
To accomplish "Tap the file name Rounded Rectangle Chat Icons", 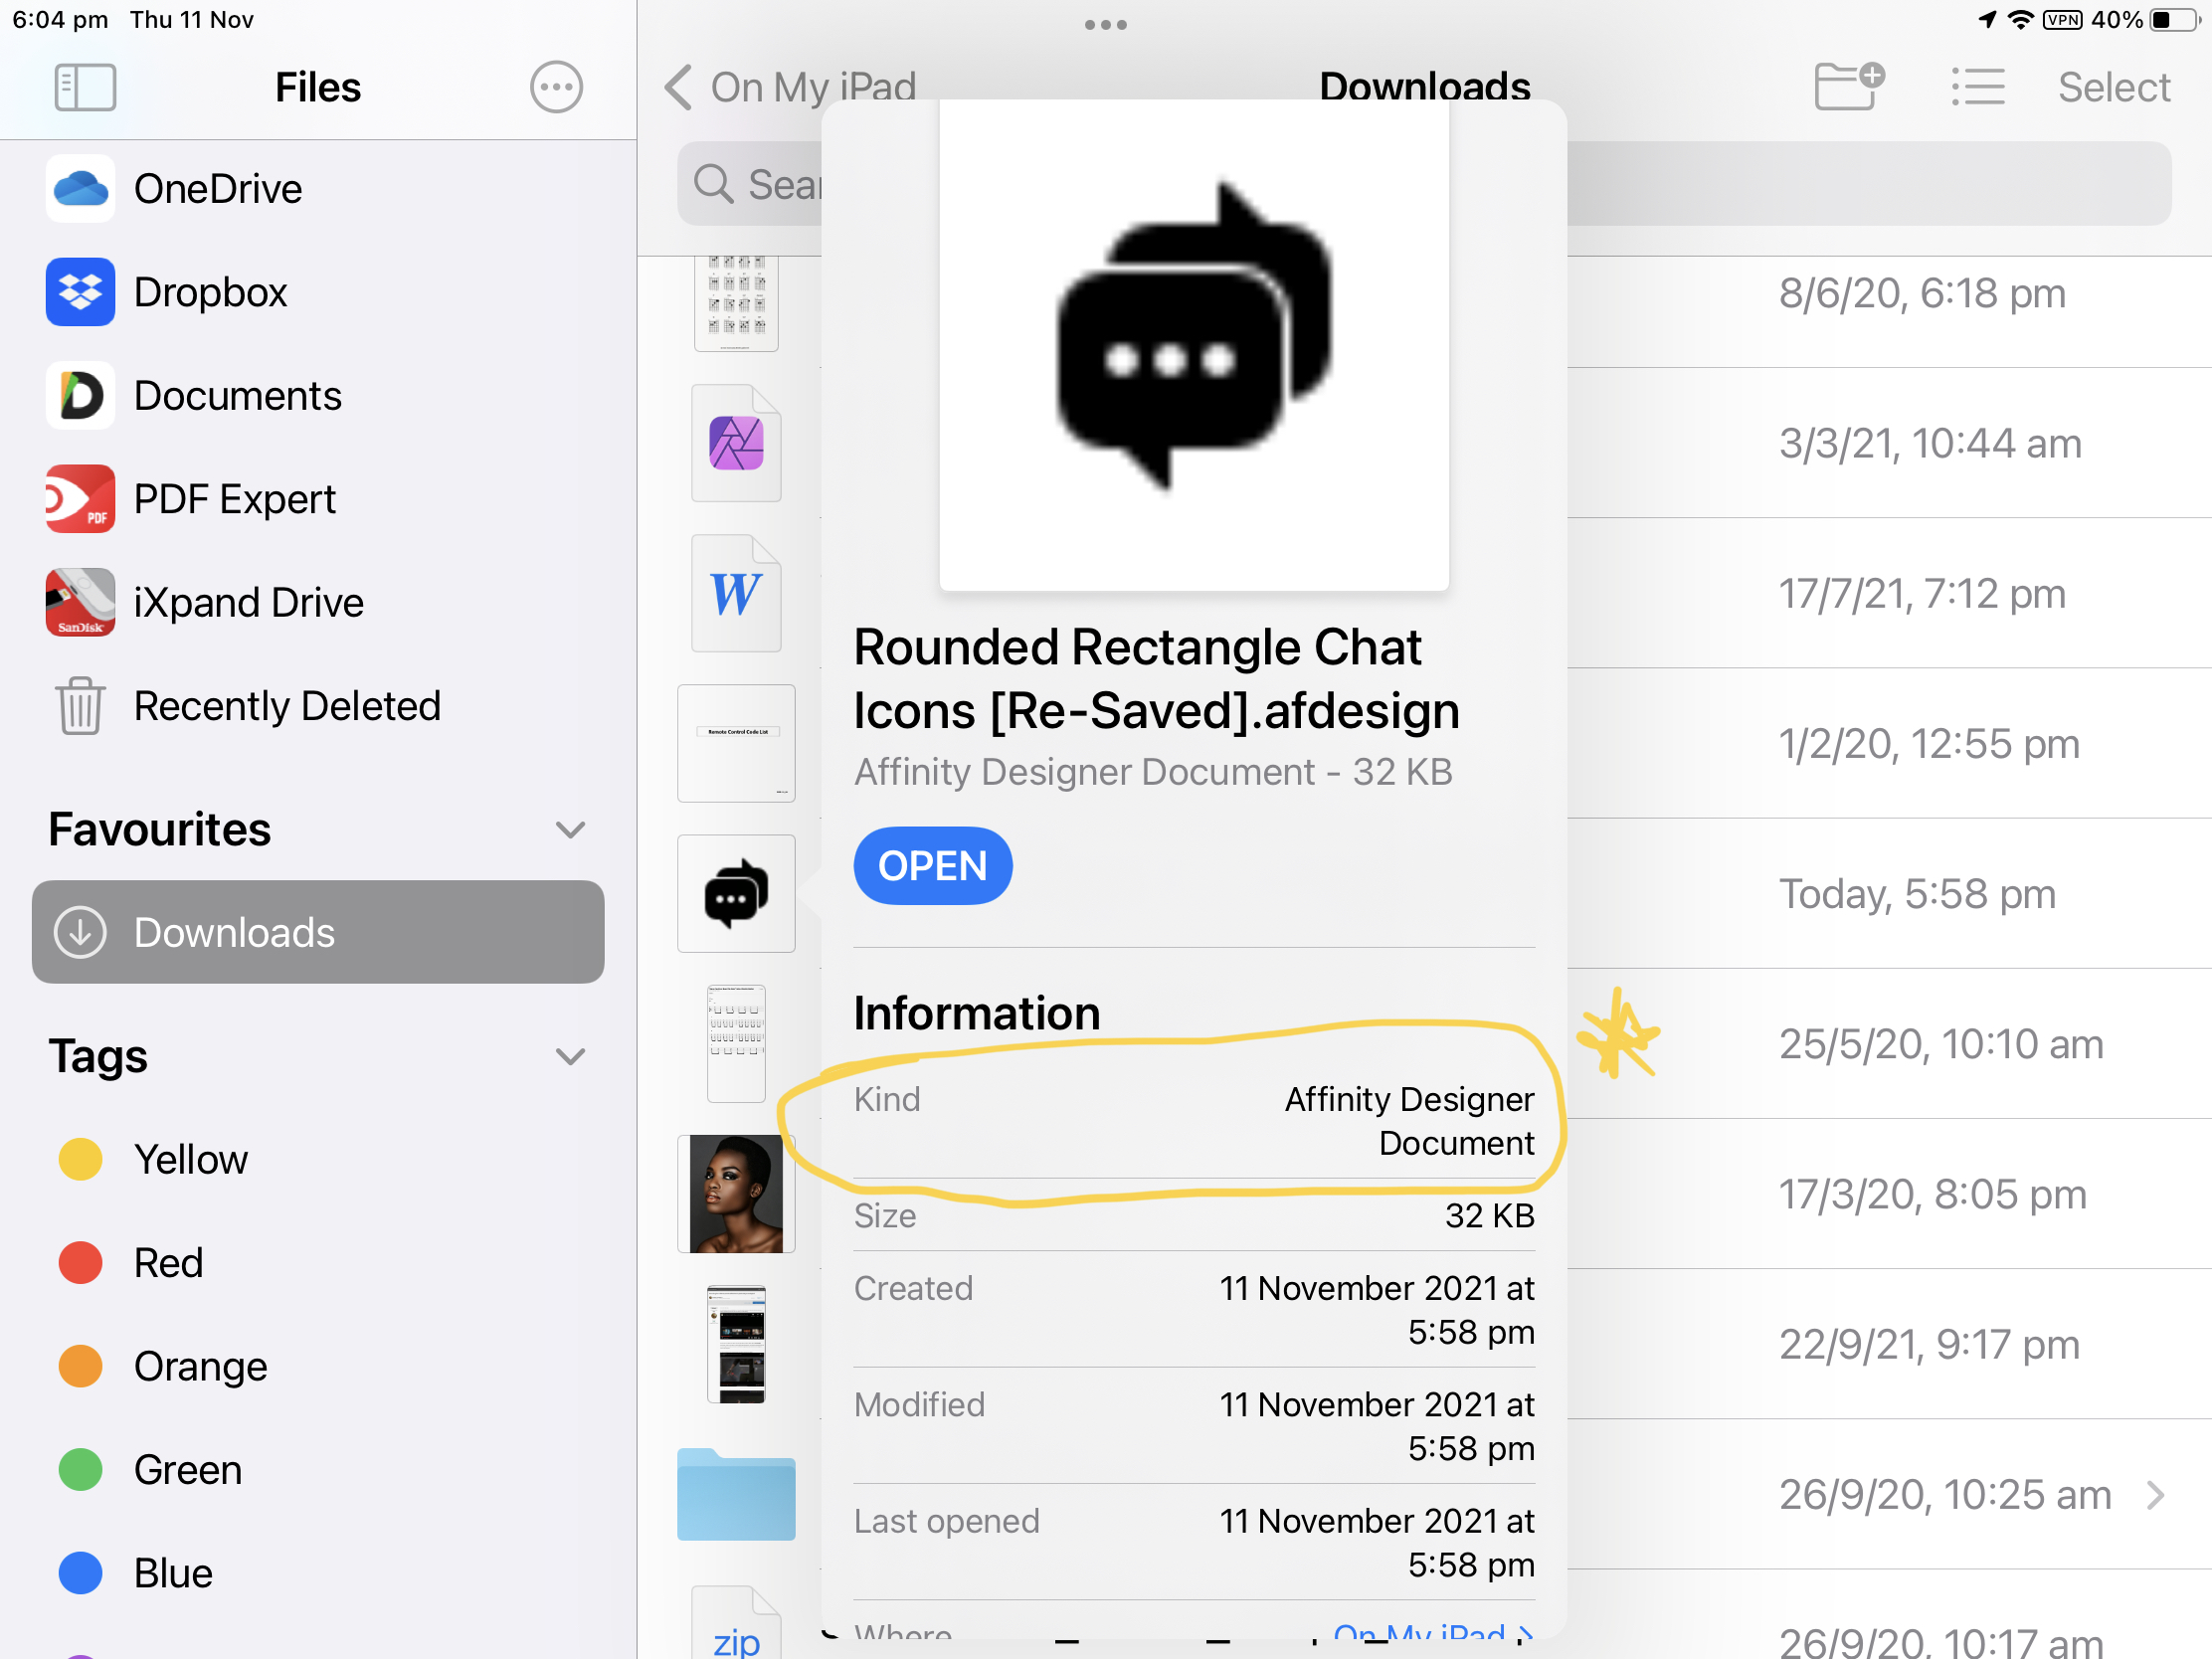I will 1157,679.
